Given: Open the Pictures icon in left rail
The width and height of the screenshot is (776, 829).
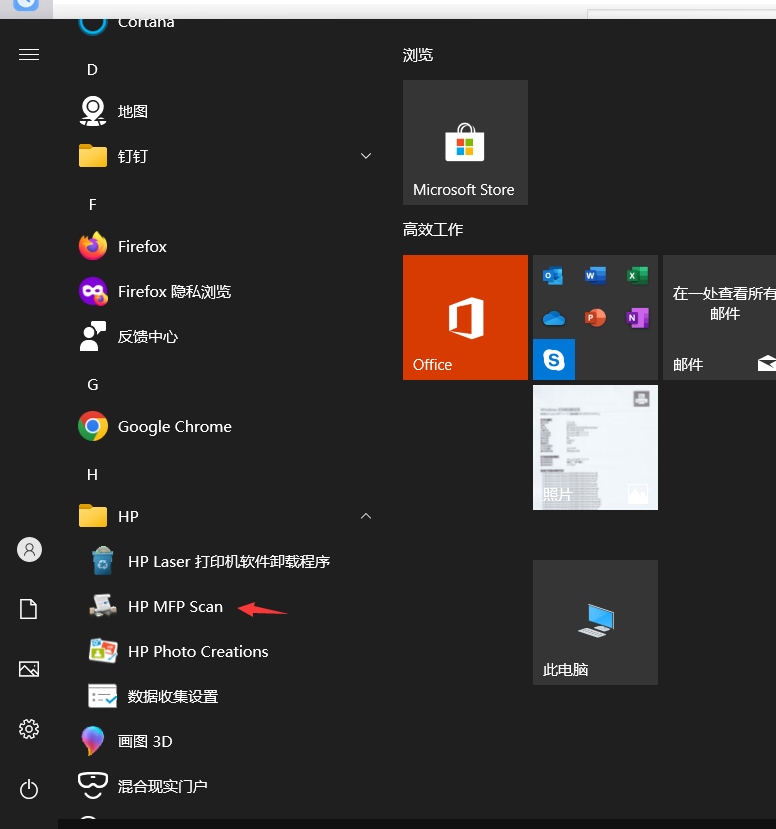Looking at the screenshot, I should coord(29,669).
